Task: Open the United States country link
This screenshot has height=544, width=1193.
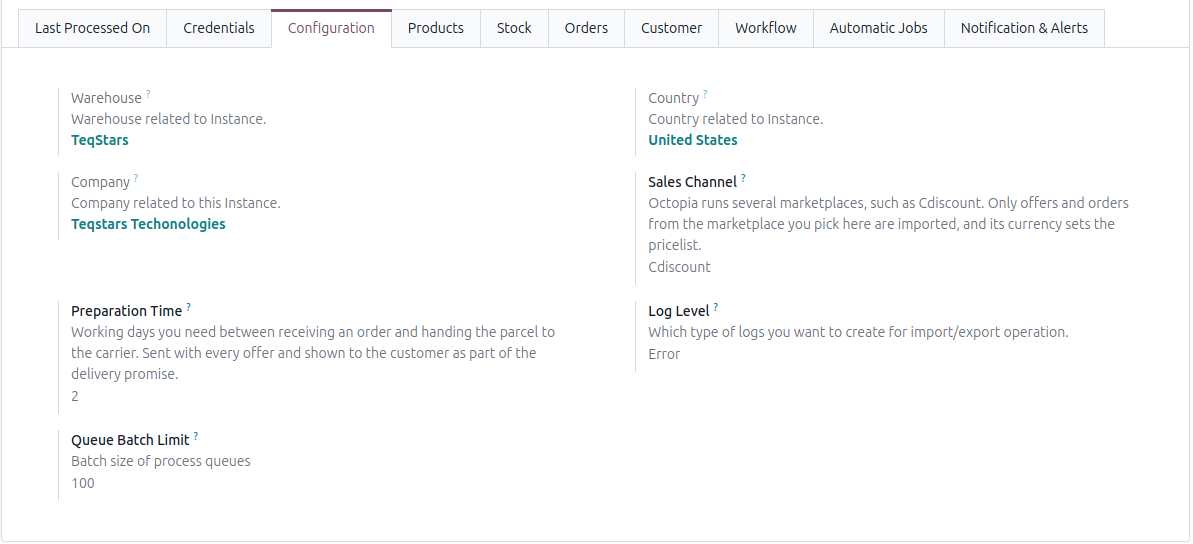Action: [692, 140]
